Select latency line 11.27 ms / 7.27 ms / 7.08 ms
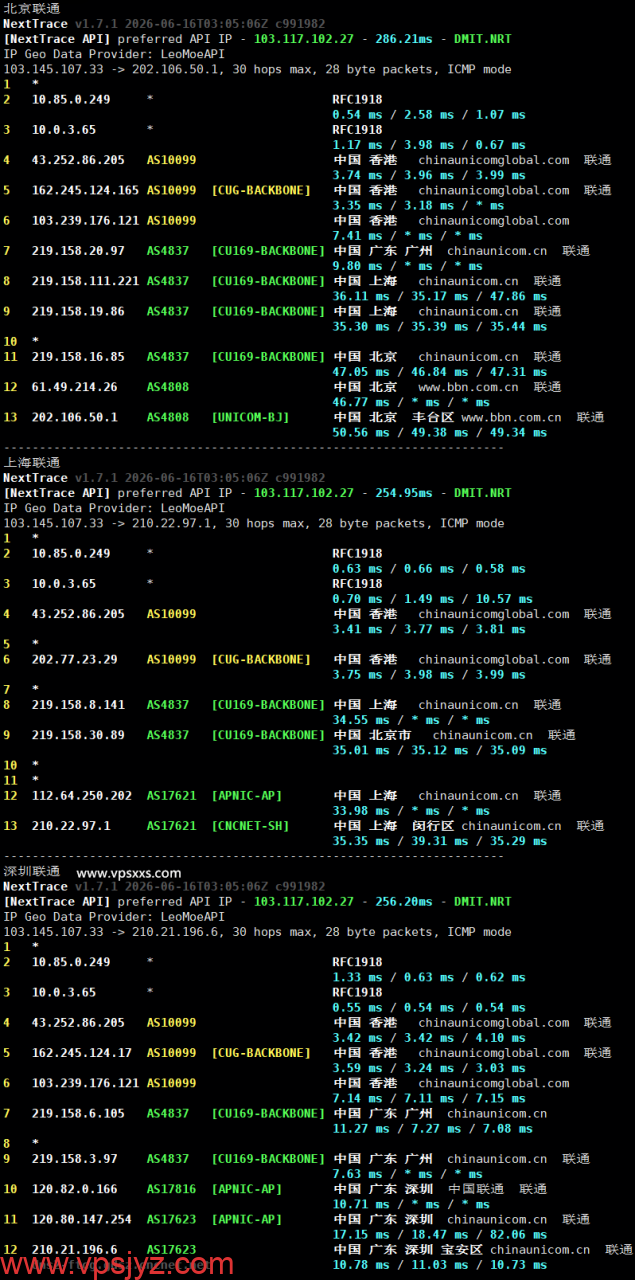The width and height of the screenshot is (635, 1280). (x=433, y=1129)
